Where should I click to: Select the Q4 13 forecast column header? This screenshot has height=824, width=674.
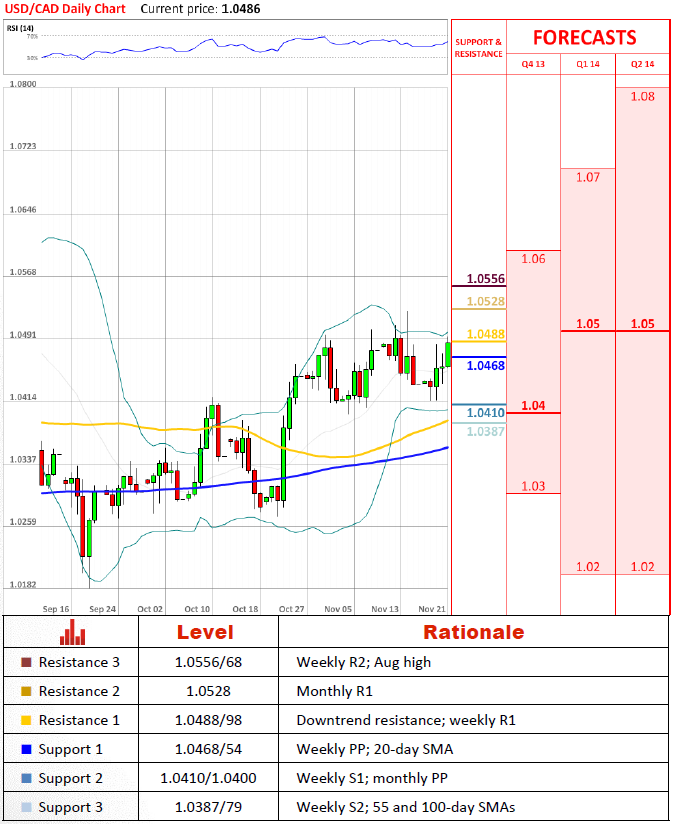point(533,65)
